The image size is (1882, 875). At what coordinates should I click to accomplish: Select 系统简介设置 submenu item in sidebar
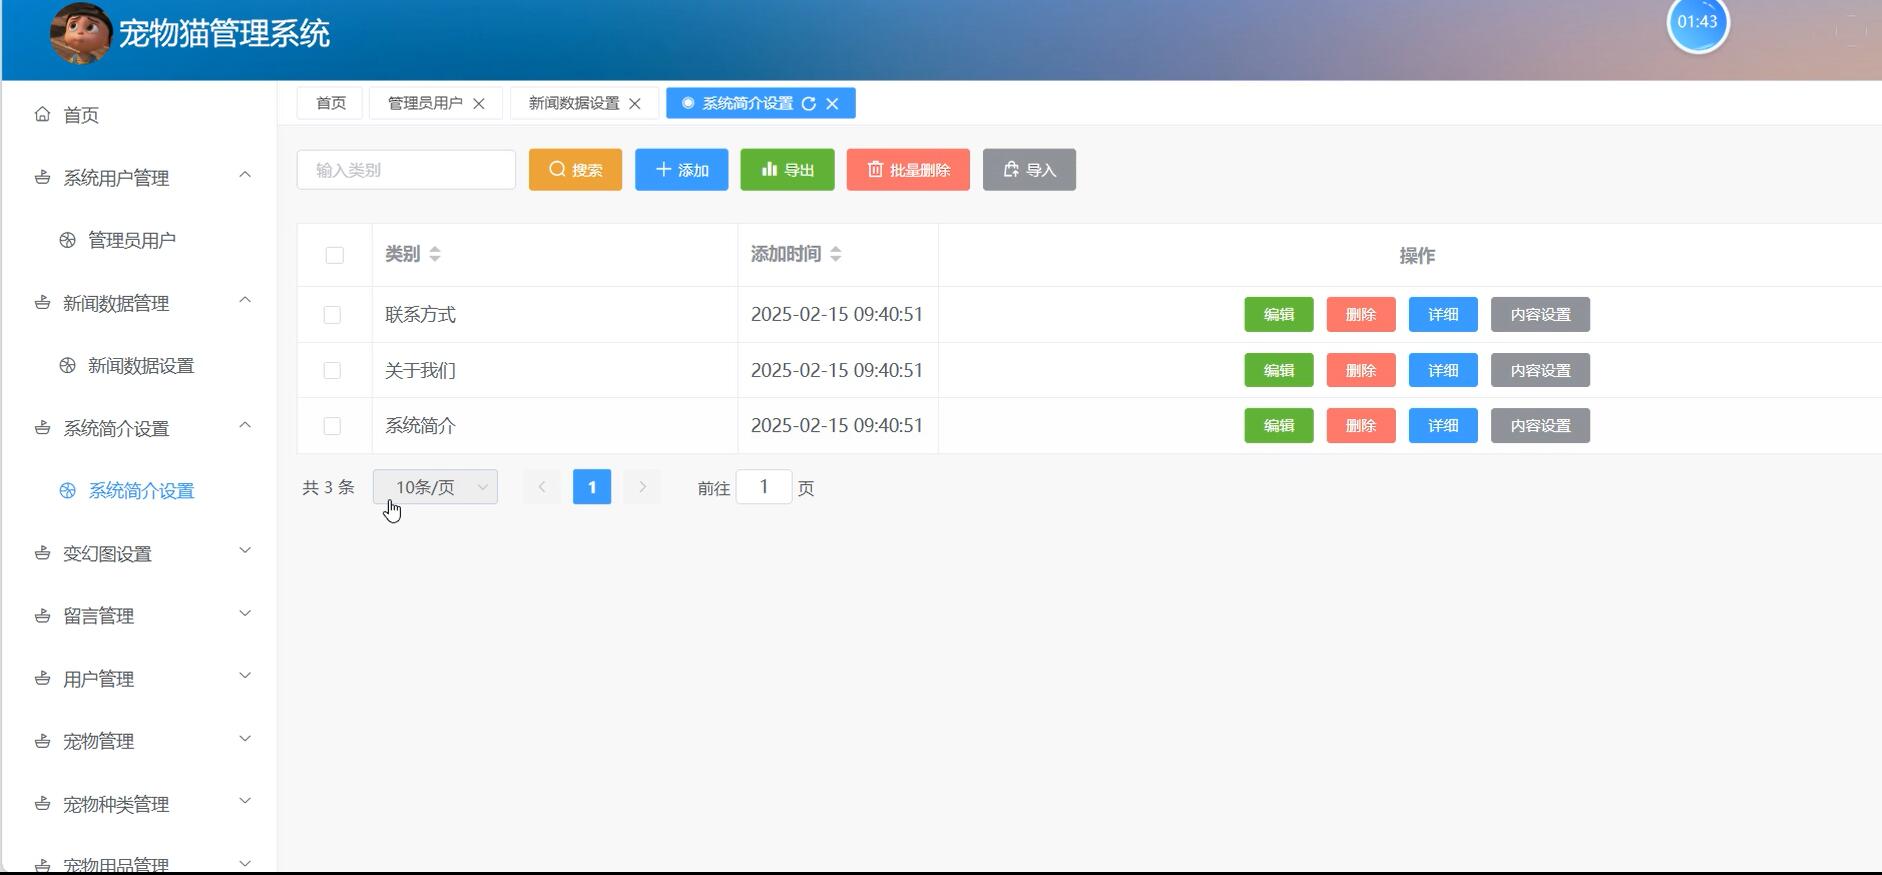[x=139, y=491]
